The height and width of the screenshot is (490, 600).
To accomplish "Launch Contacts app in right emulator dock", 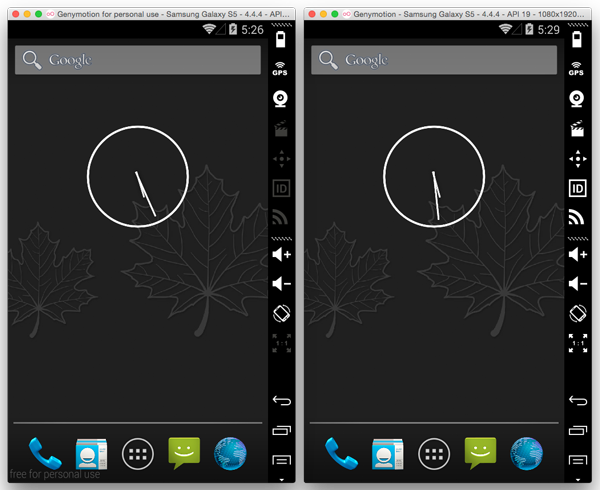I will point(388,454).
